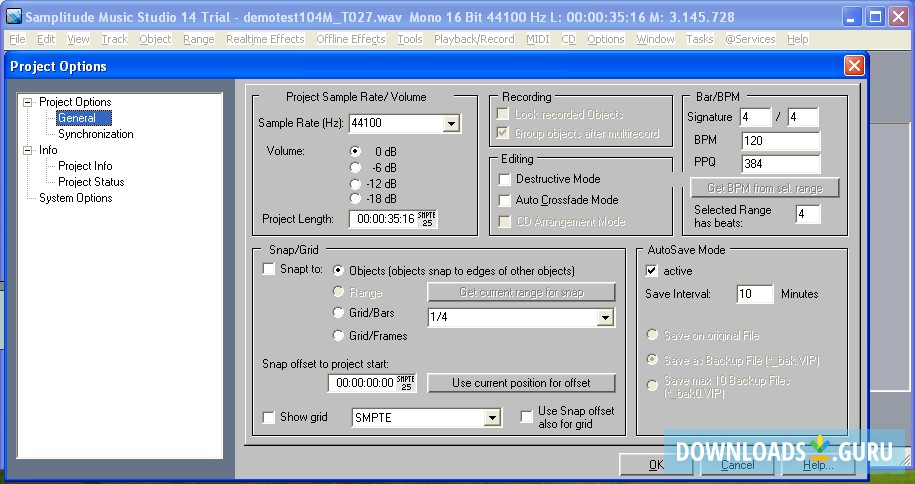The height and width of the screenshot is (484, 915).
Task: Open the Tasks menu
Action: (700, 39)
